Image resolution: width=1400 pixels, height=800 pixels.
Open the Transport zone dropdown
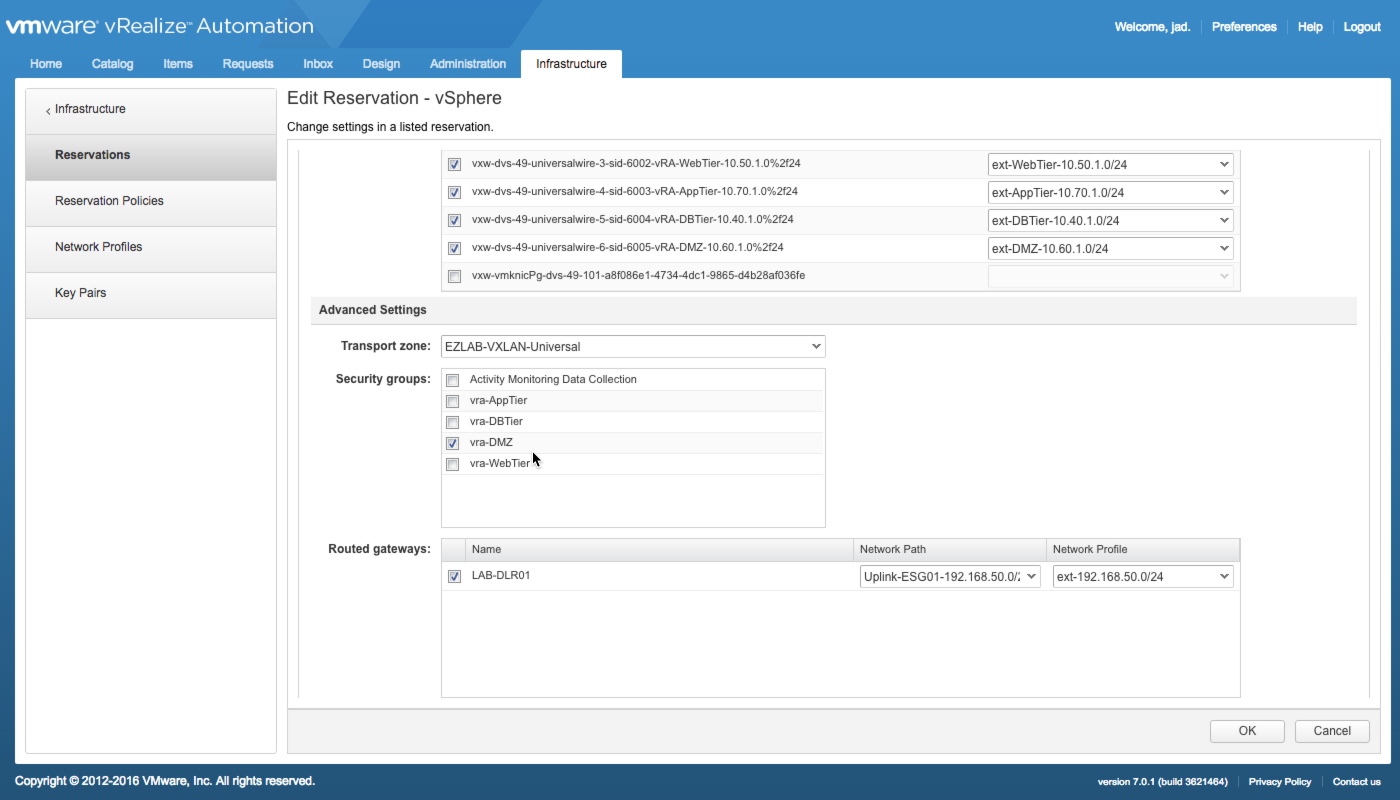(633, 346)
